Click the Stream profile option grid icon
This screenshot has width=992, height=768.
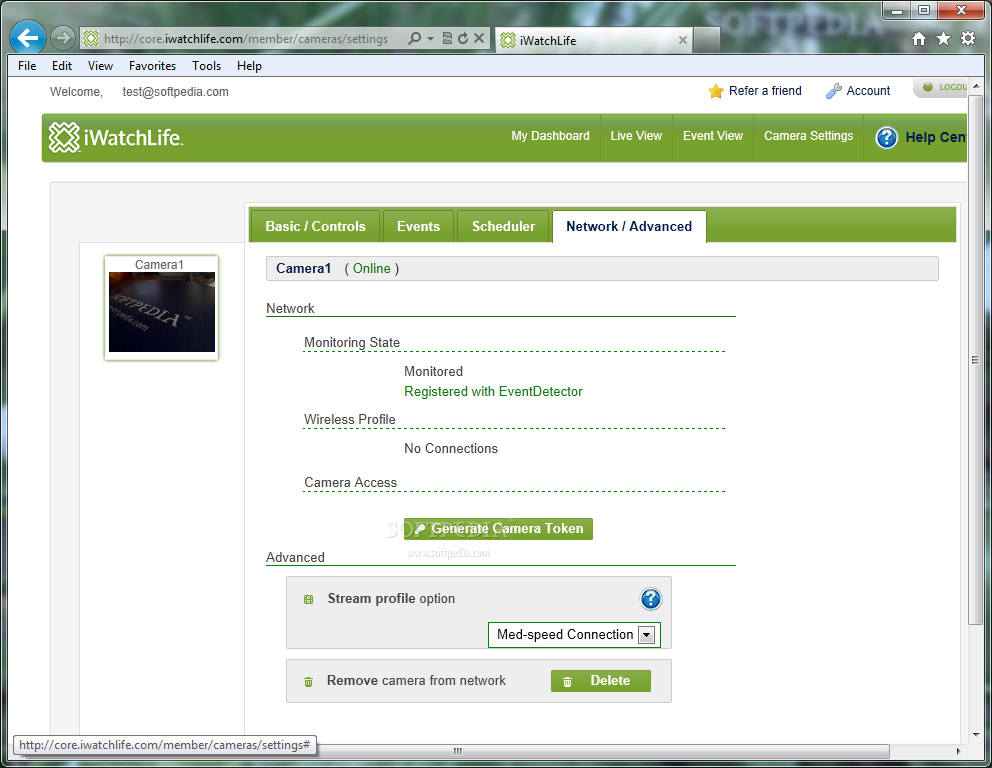pyautogui.click(x=309, y=599)
